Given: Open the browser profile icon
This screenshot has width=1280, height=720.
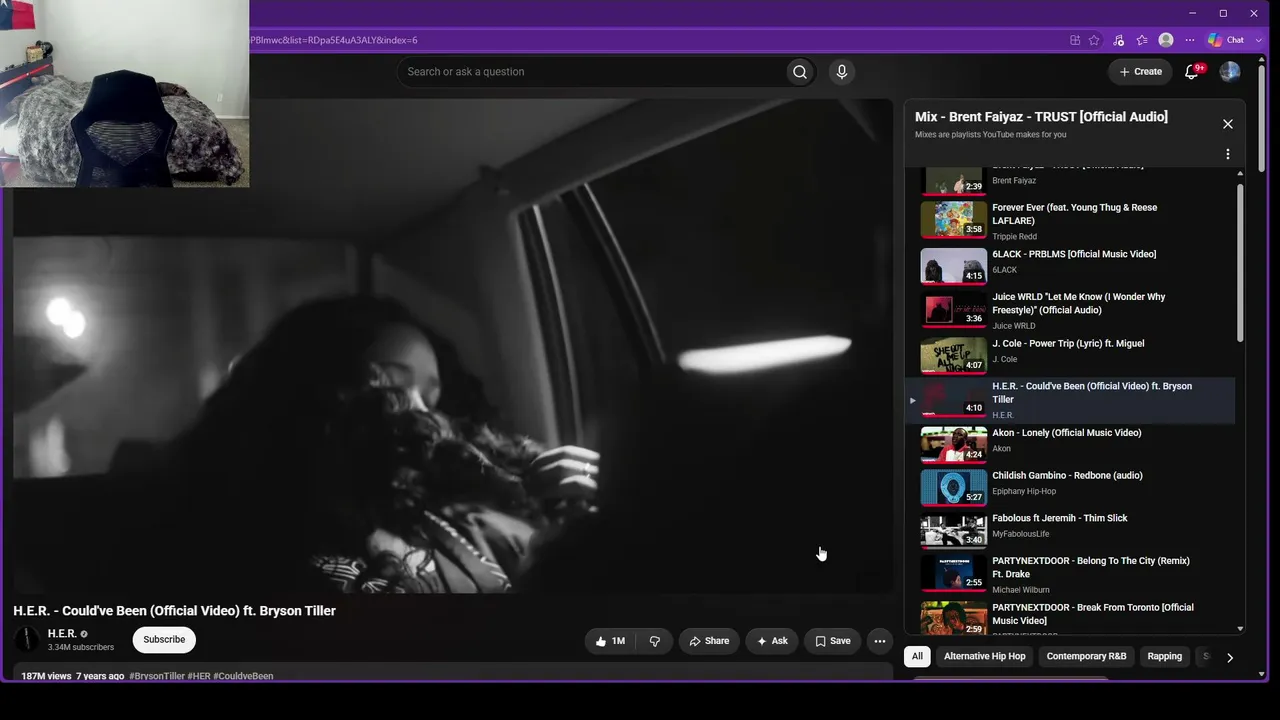Looking at the screenshot, I should [x=1166, y=40].
